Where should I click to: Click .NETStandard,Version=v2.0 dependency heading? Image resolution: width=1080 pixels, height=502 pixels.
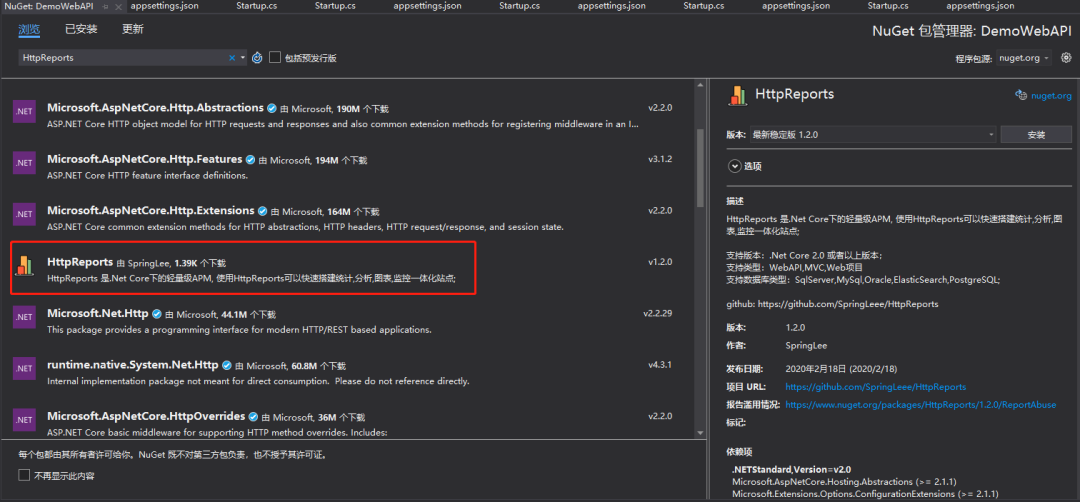click(791, 469)
